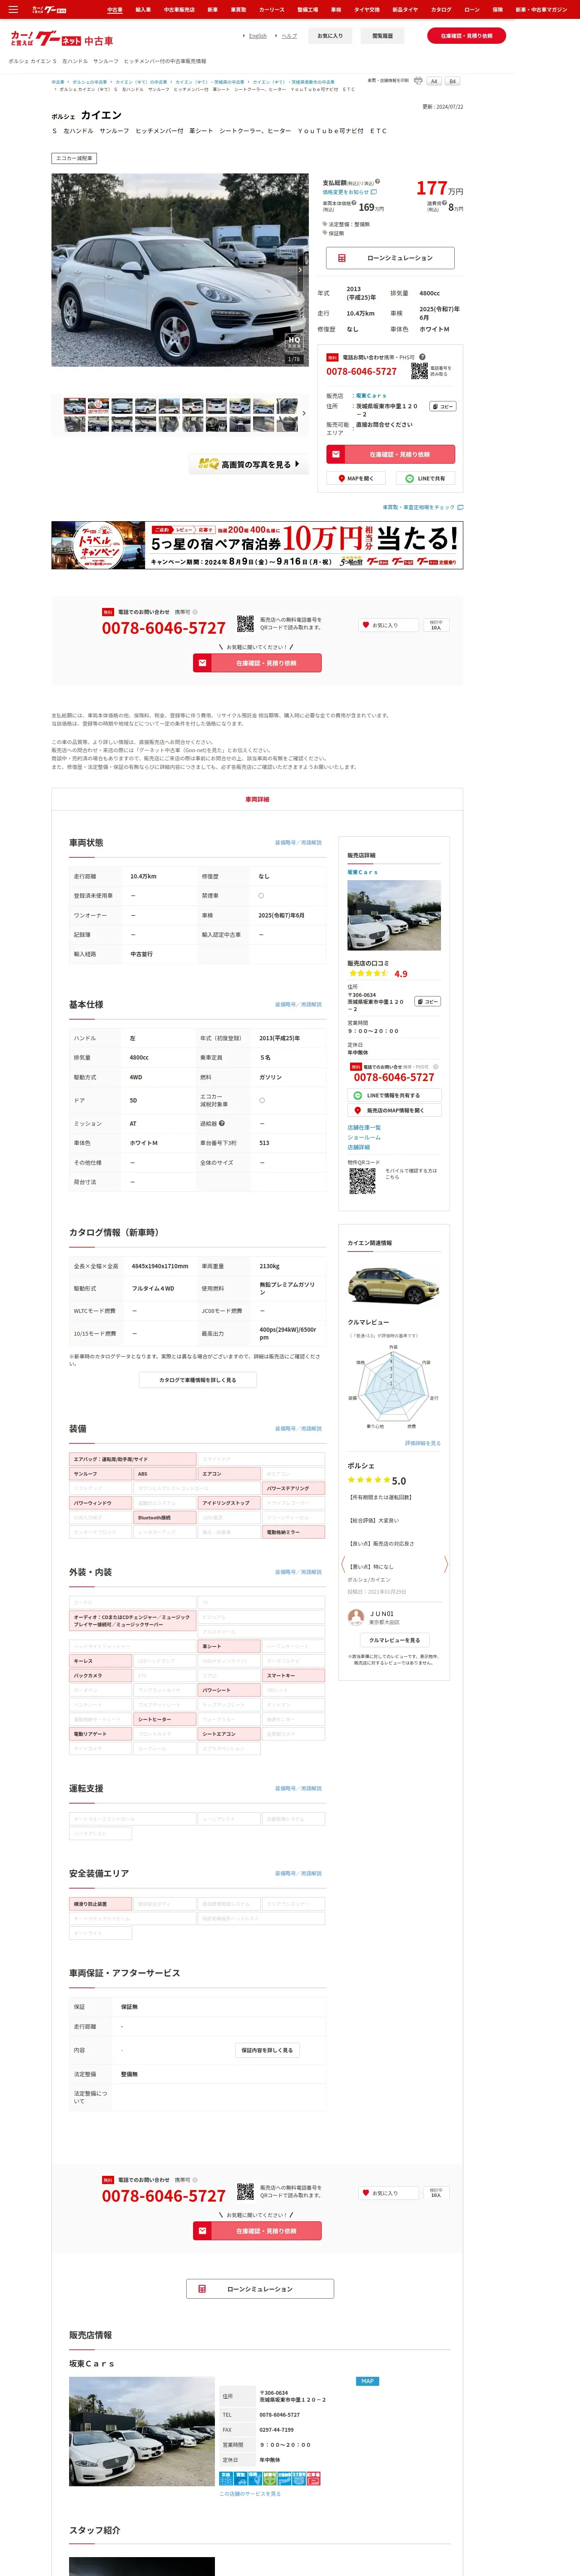
Task: Open the hamburger menu in the header
Action: pyautogui.click(x=13, y=9)
